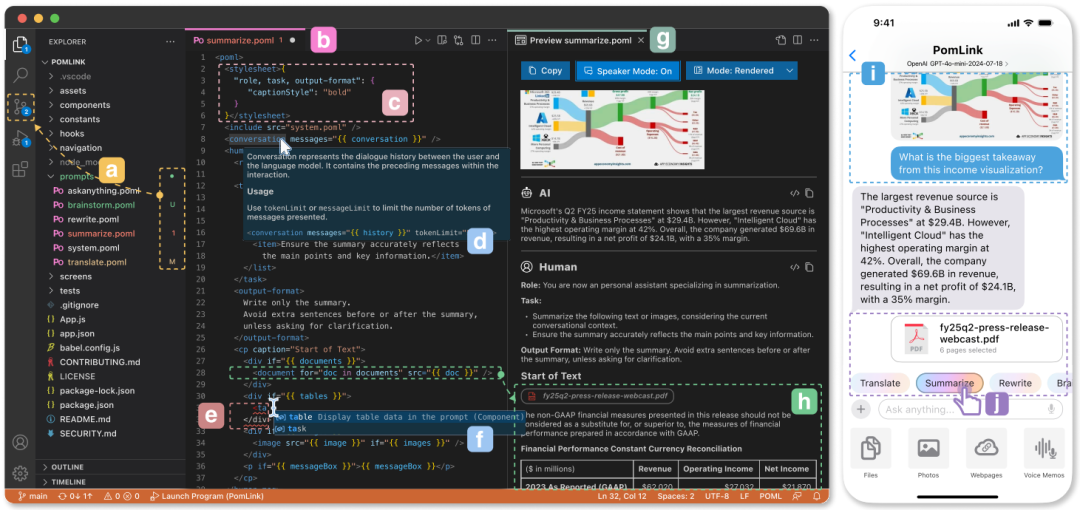This screenshot has width=1080, height=510.
Task: Open more actions in the code editor toolbar
Action: (492, 41)
